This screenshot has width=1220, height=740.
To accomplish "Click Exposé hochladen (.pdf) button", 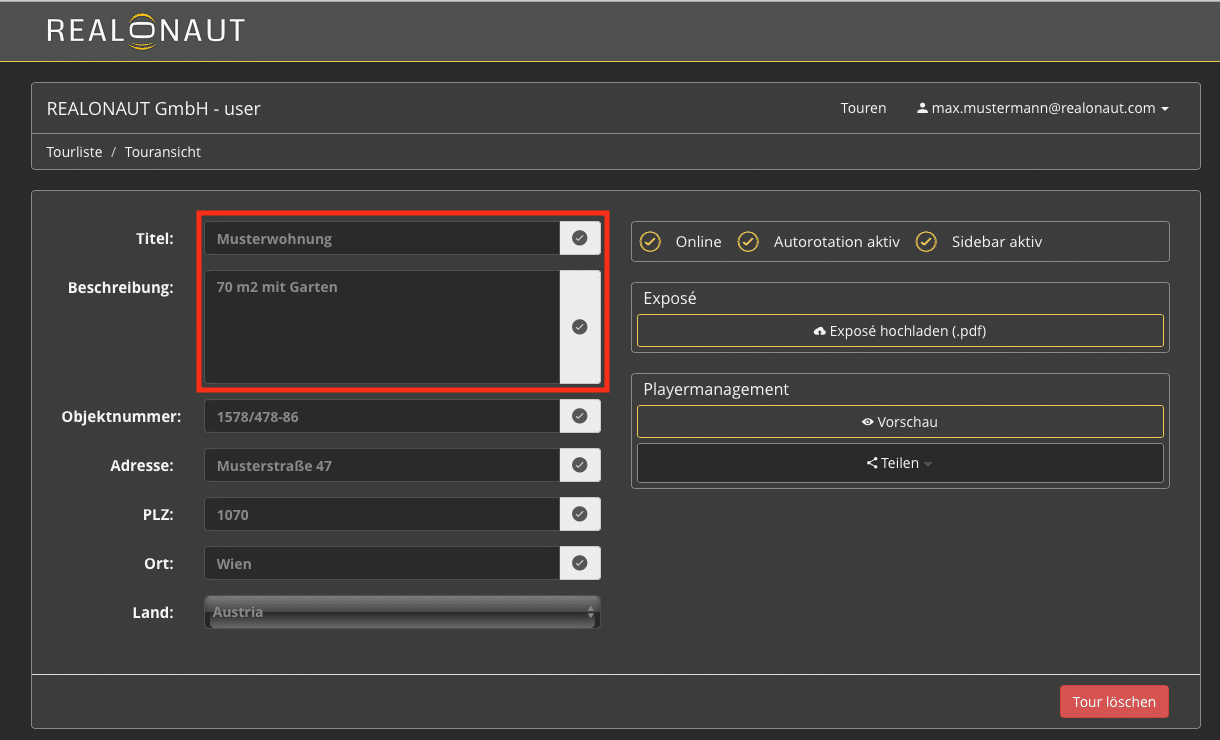I will click(x=900, y=331).
